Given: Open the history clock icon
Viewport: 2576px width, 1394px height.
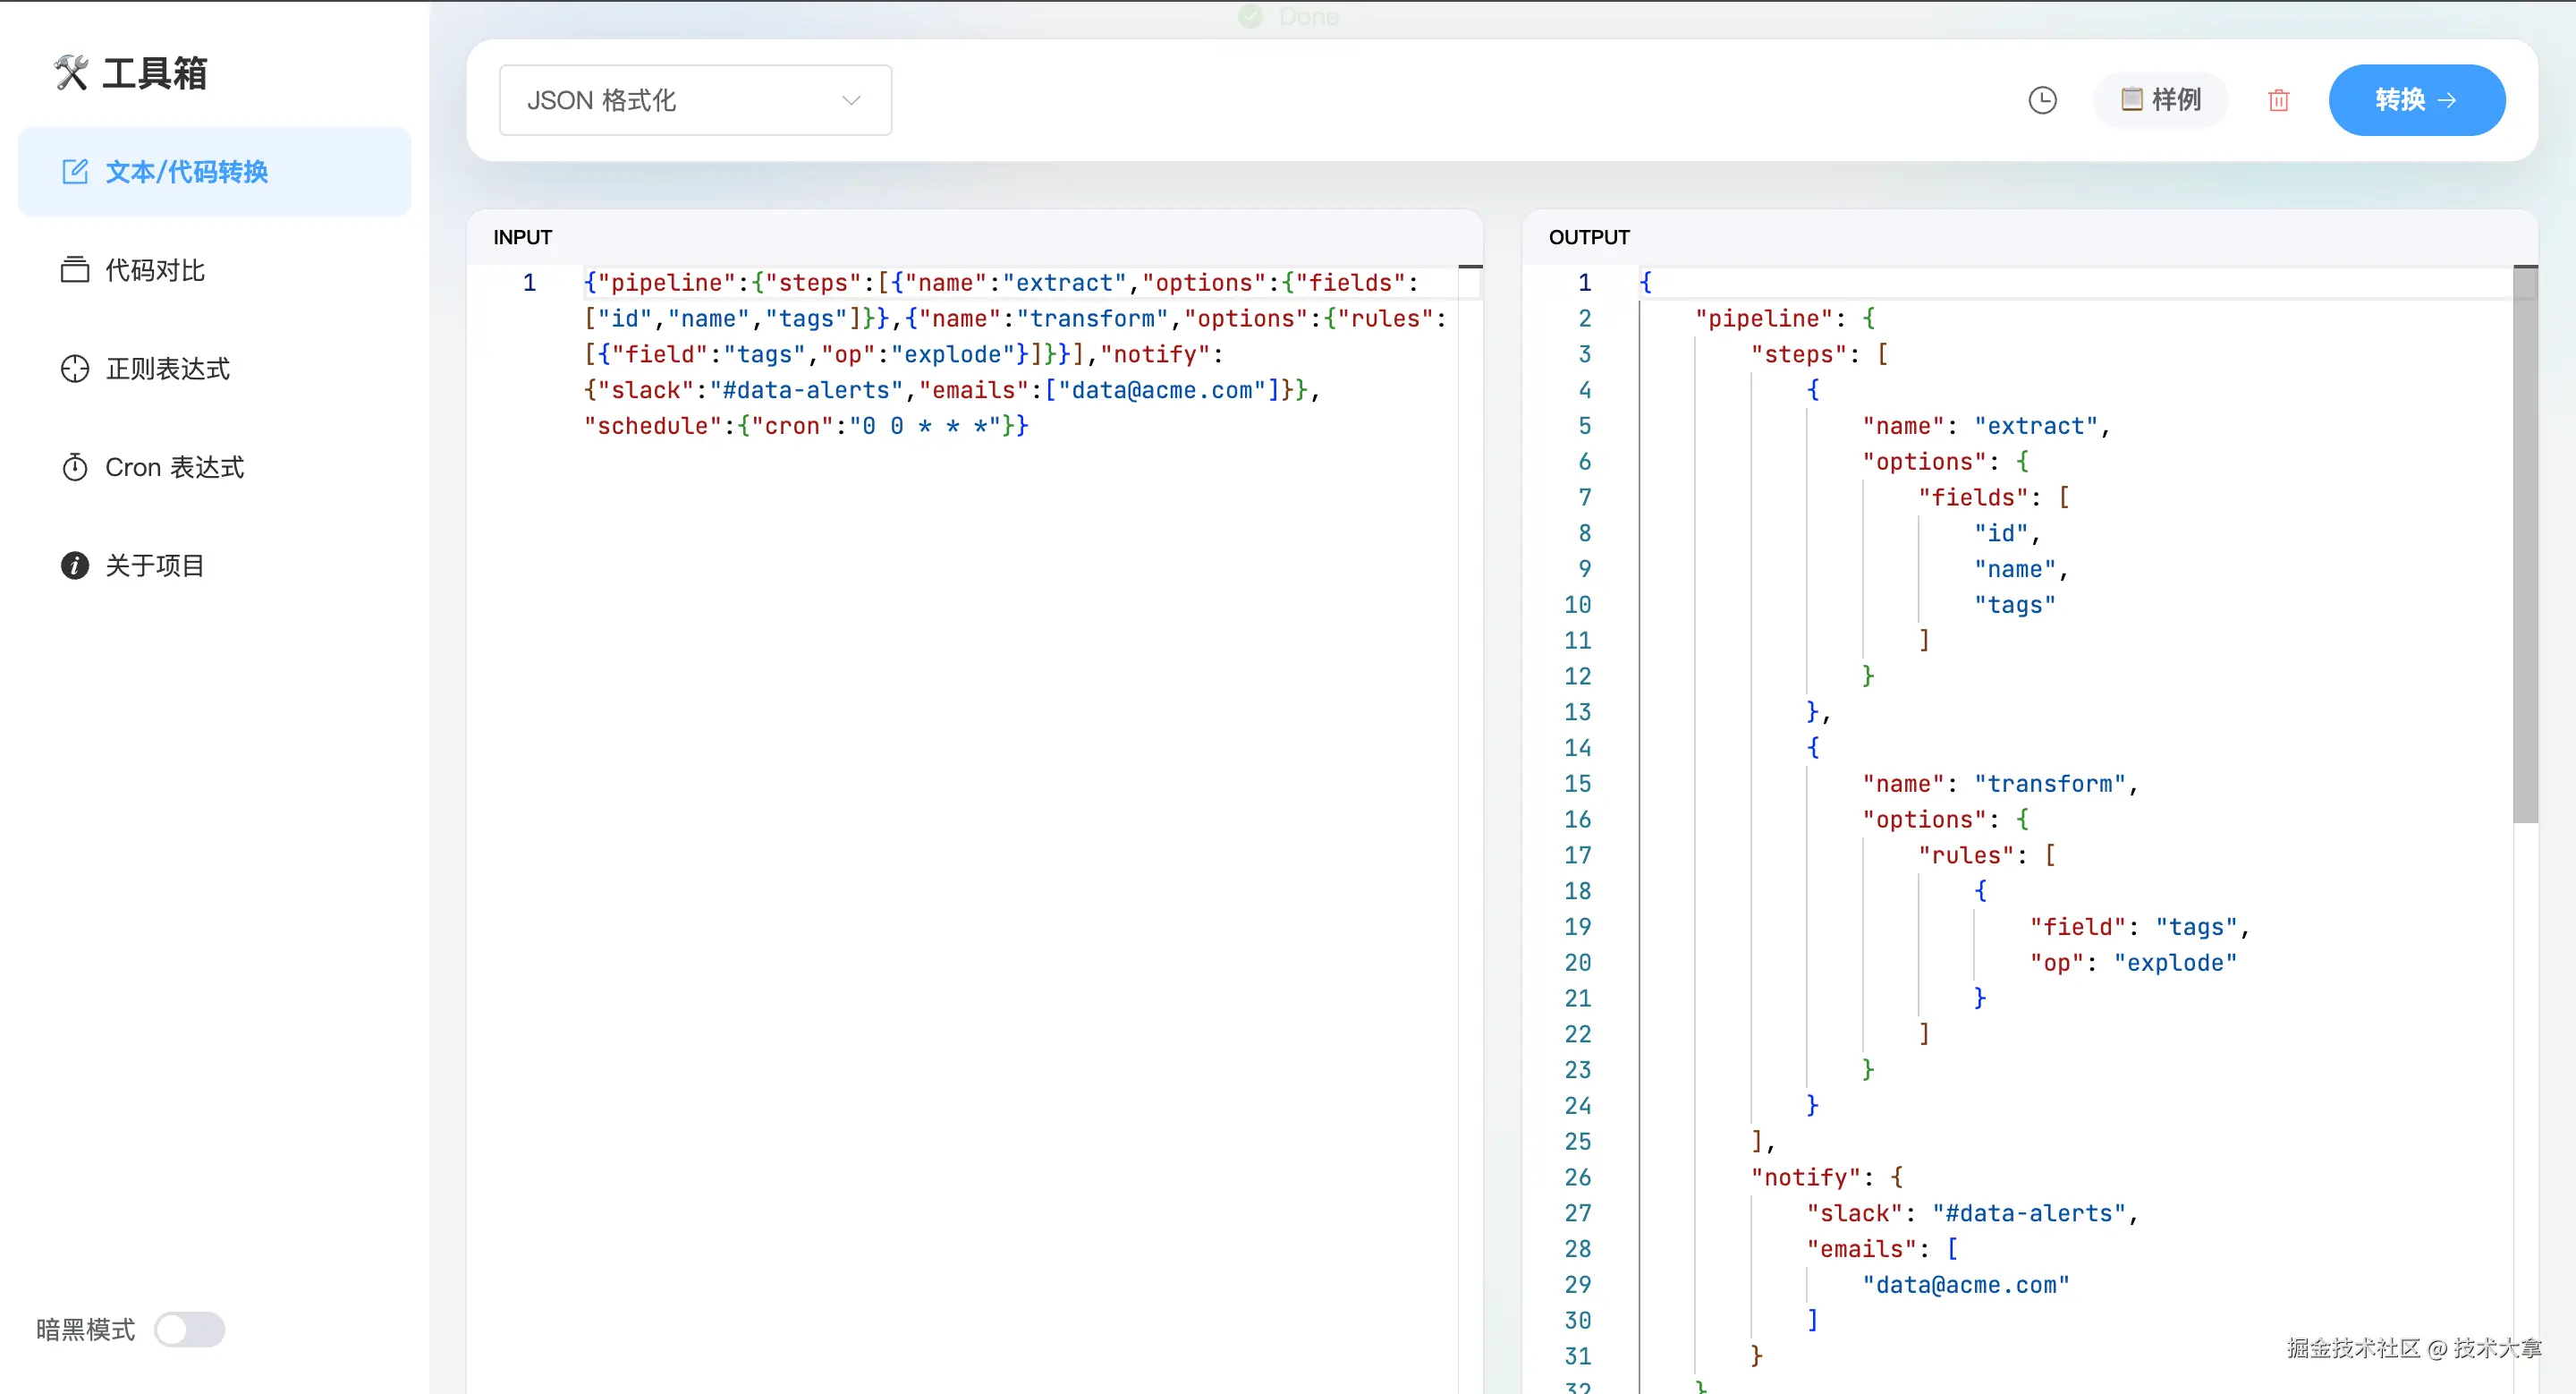Looking at the screenshot, I should tap(2042, 100).
